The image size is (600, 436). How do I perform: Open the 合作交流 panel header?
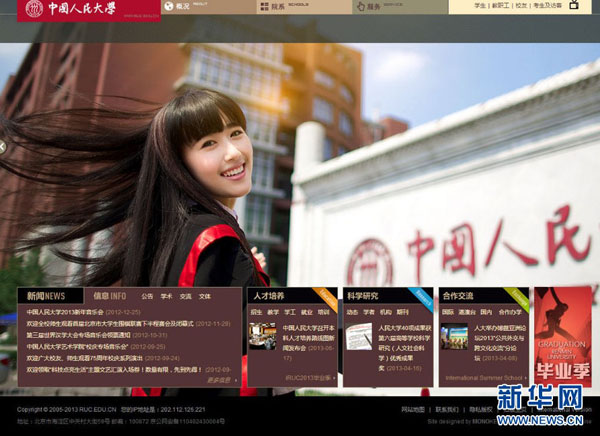458,296
